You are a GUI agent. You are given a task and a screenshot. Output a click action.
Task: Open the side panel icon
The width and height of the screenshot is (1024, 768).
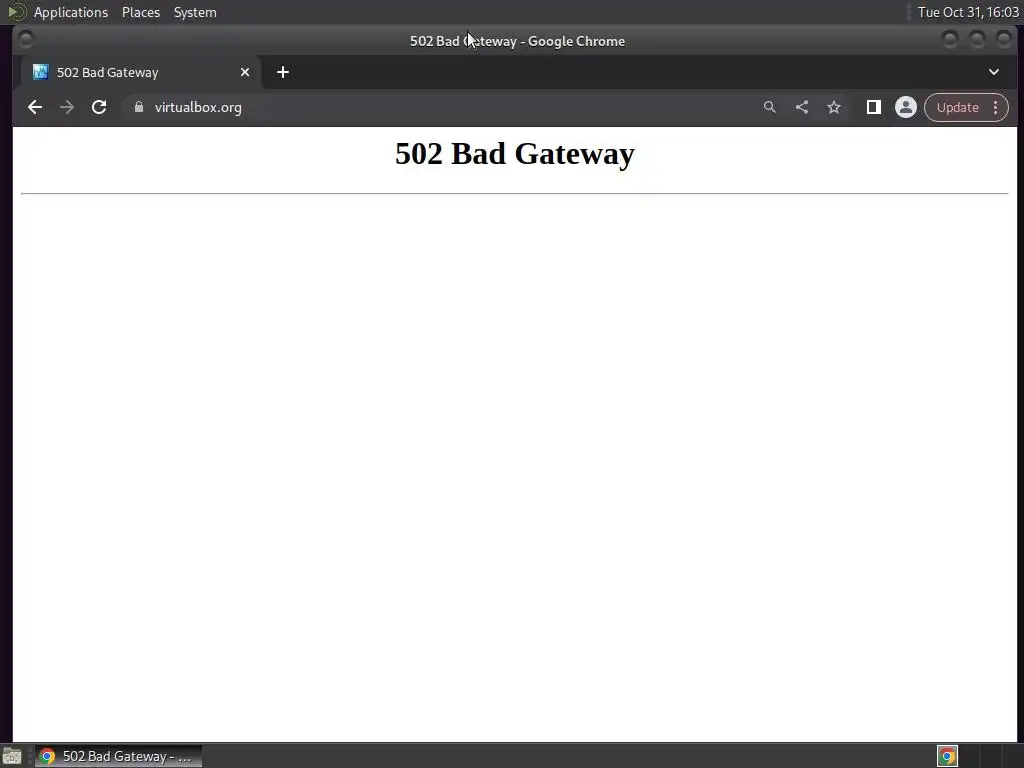pyautogui.click(x=873, y=107)
